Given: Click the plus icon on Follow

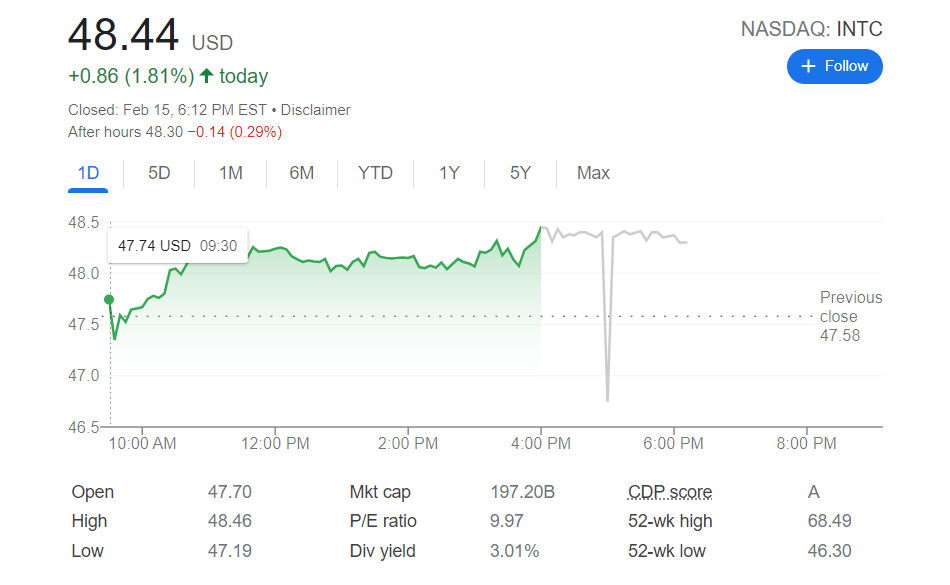Looking at the screenshot, I should (809, 66).
